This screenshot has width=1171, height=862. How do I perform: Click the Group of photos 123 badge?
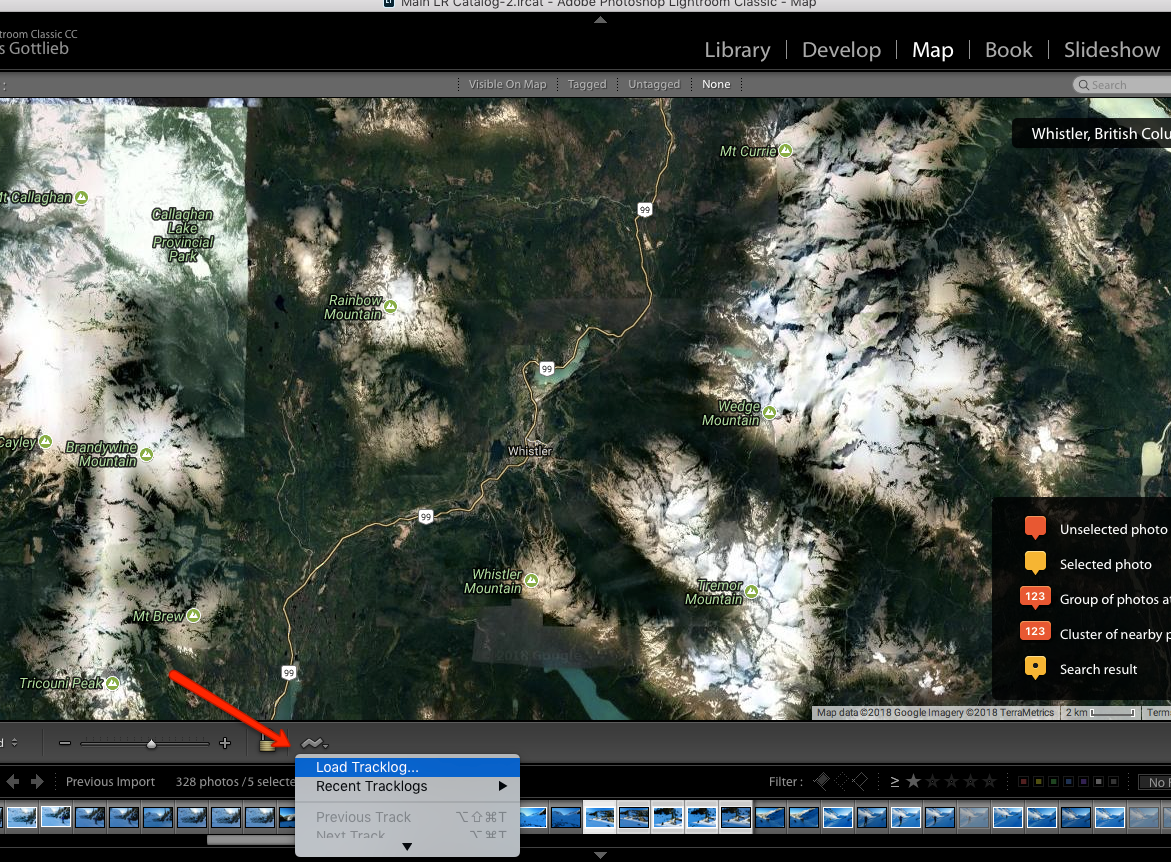(1035, 598)
